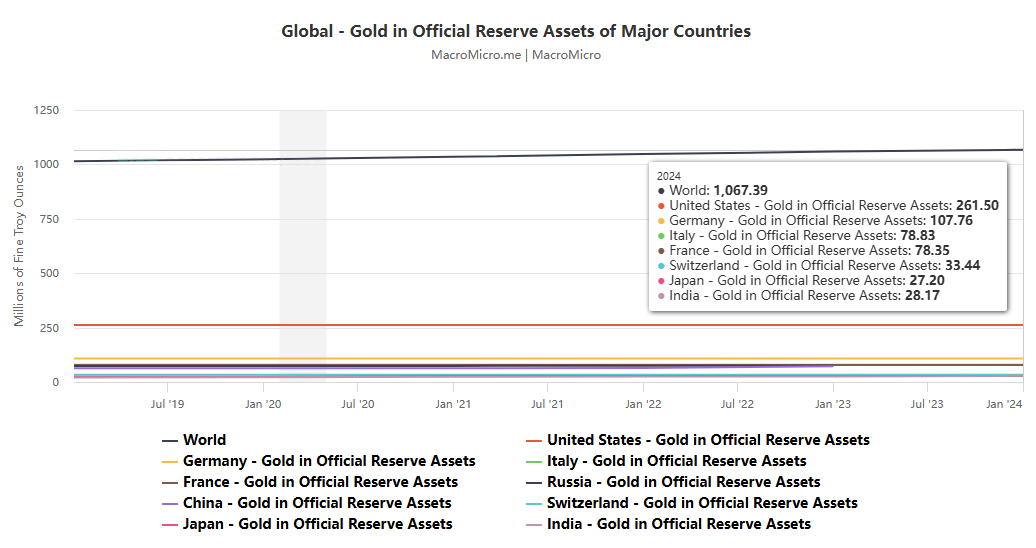Disable the France series in legend
The image size is (1036, 548).
tap(320, 482)
